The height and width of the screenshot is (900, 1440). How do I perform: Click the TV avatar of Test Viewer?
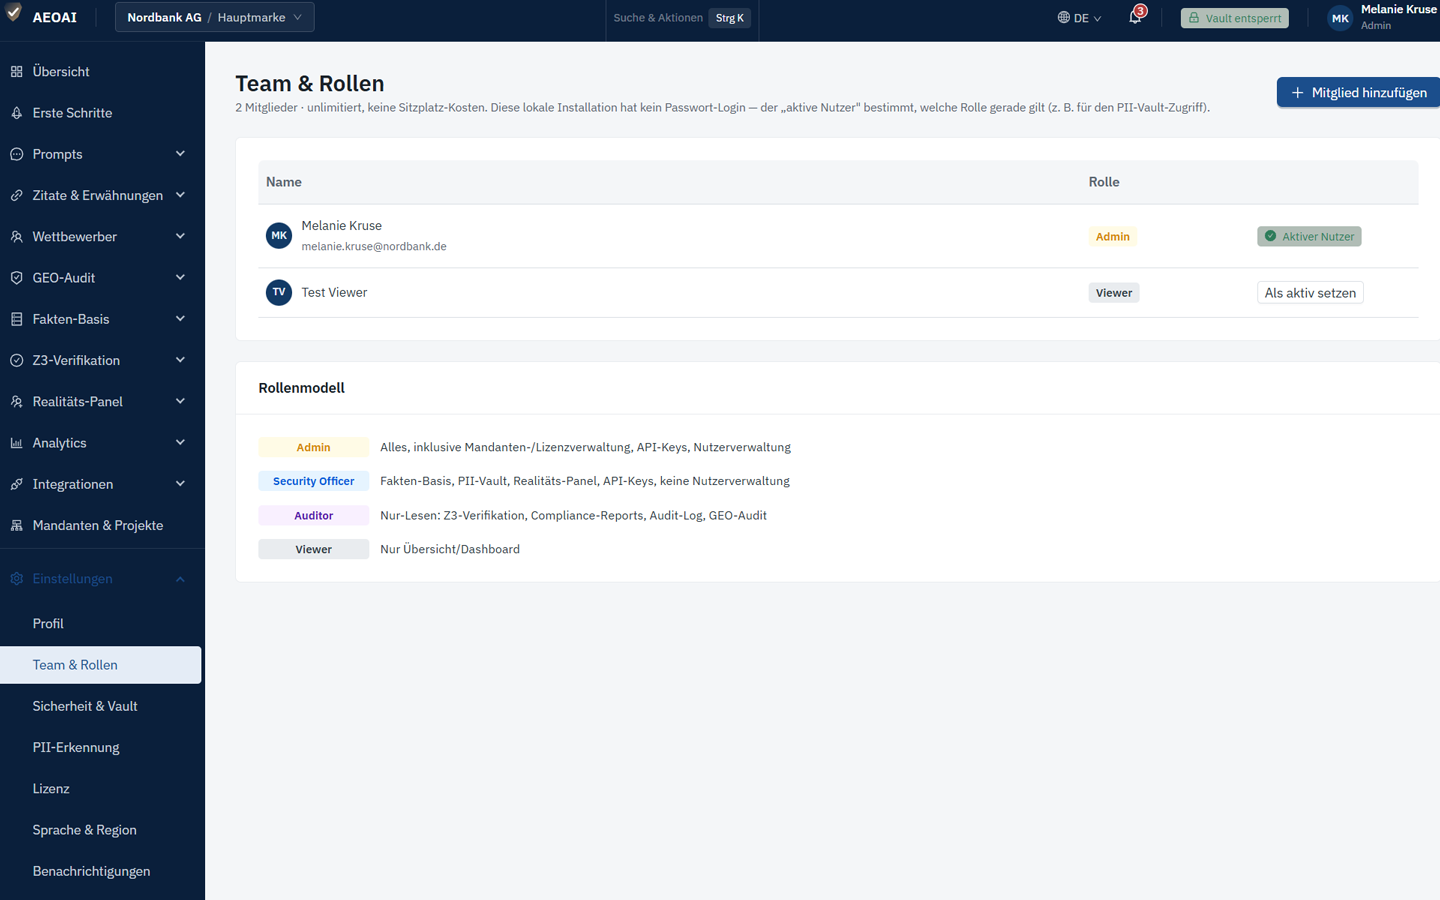279,292
